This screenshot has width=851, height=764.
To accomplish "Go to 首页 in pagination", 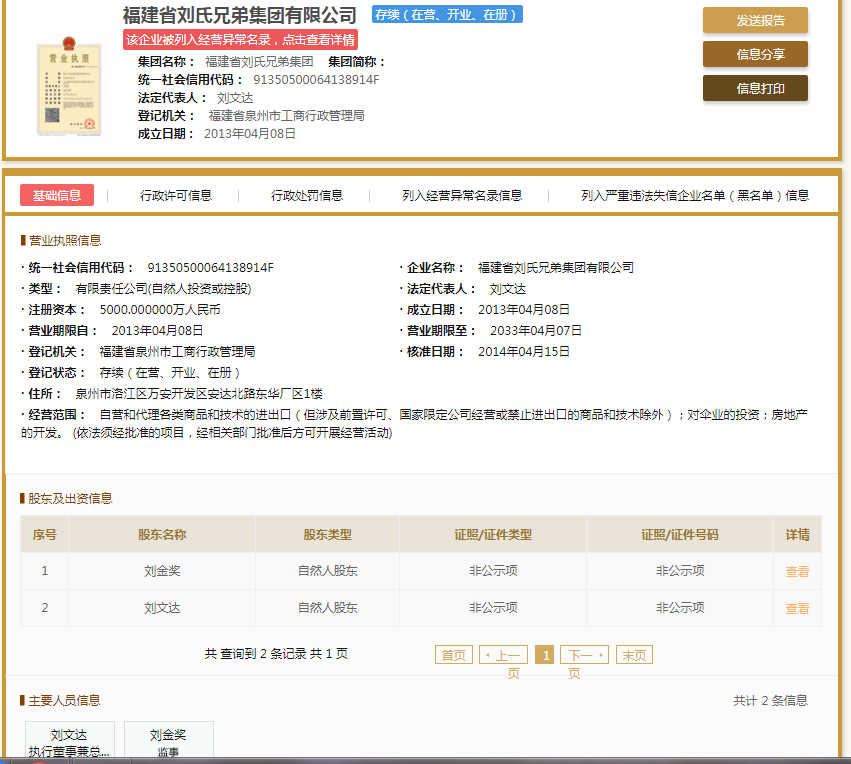I will 453,655.
